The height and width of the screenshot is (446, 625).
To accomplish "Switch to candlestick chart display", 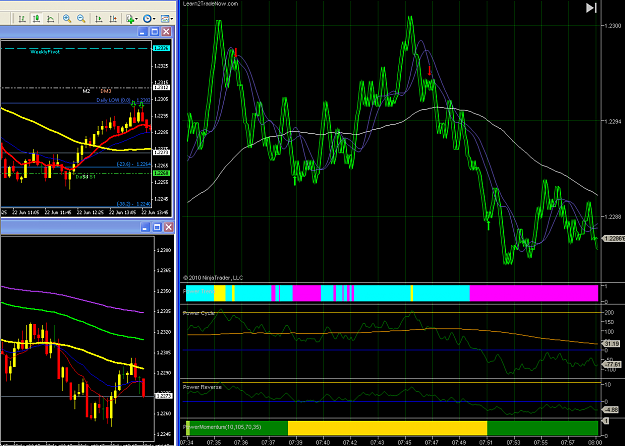I will (x=36, y=18).
